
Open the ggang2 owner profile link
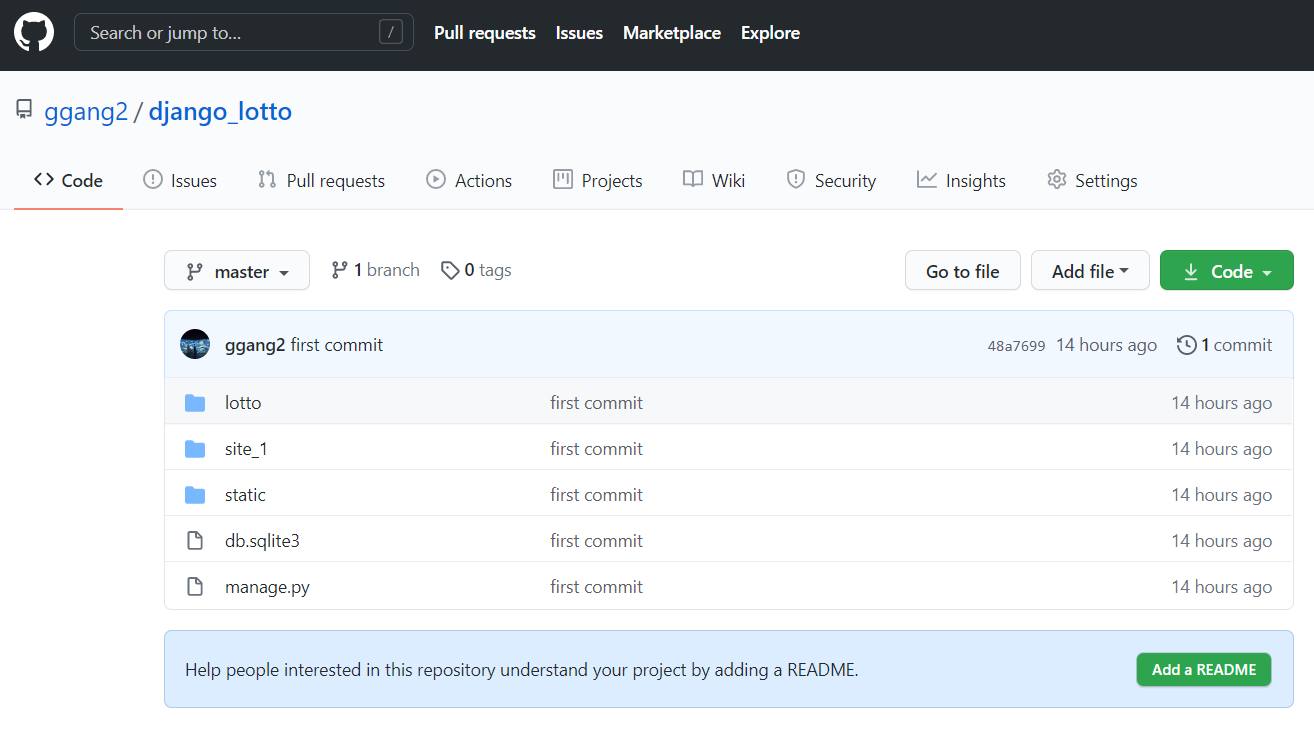(x=86, y=111)
